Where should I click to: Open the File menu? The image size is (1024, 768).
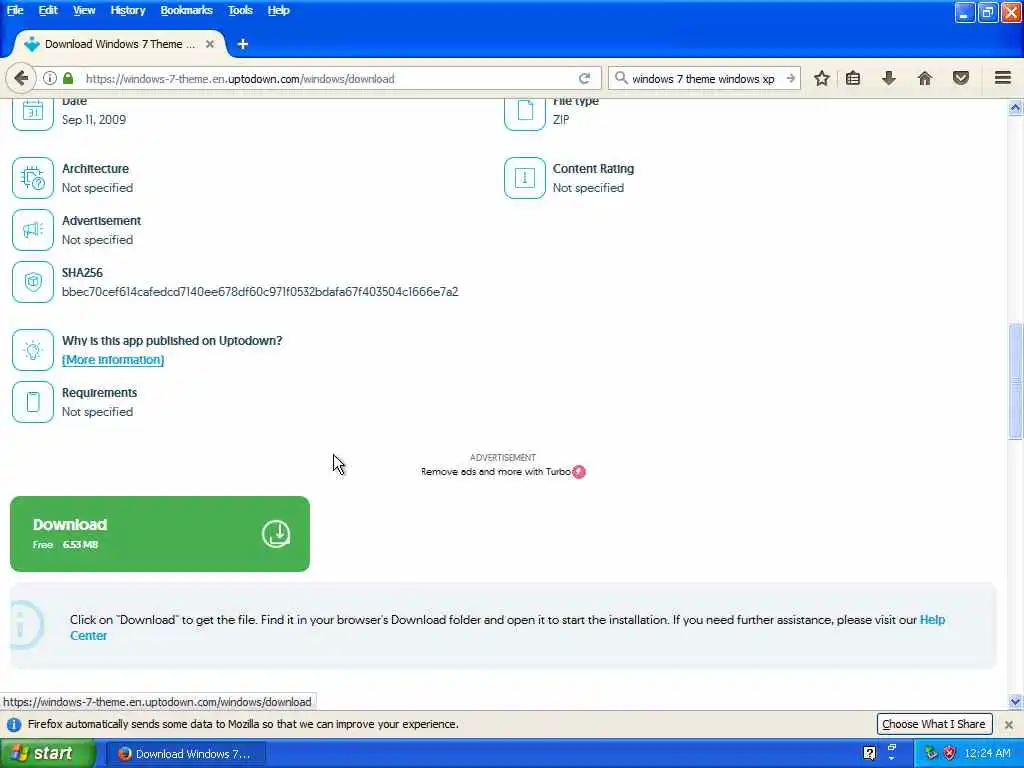(x=15, y=10)
